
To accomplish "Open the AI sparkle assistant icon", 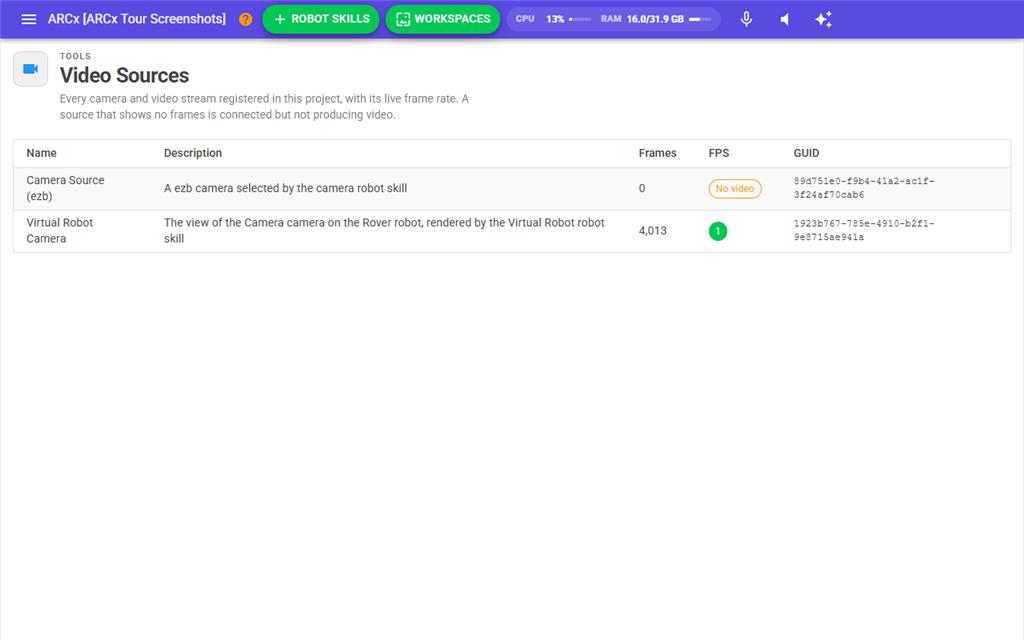I will (824, 19).
